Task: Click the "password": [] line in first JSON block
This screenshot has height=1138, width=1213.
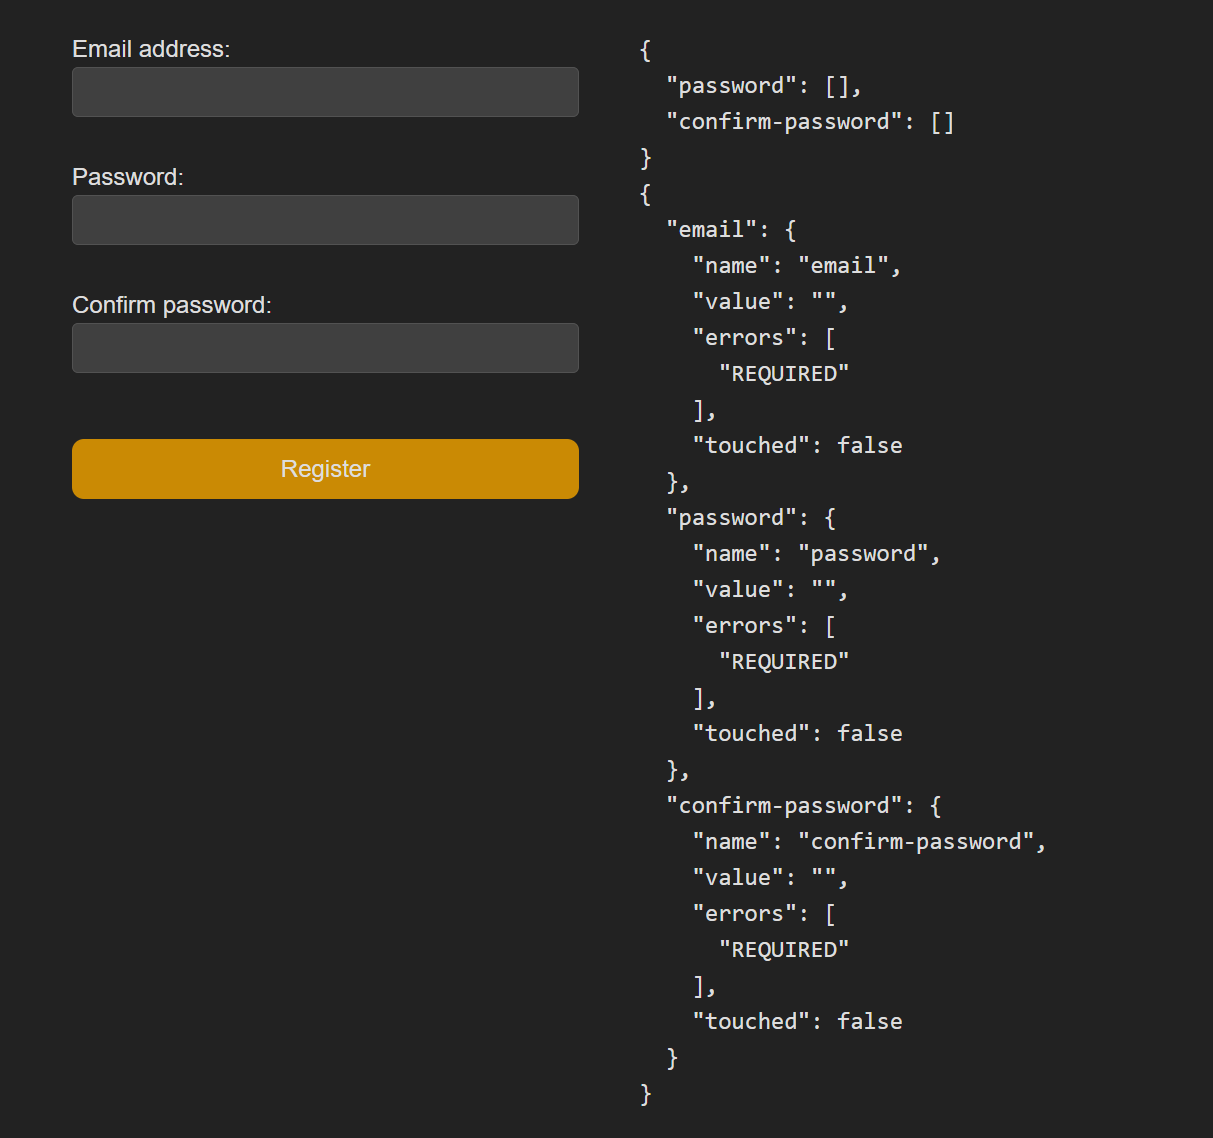Action: click(x=764, y=86)
